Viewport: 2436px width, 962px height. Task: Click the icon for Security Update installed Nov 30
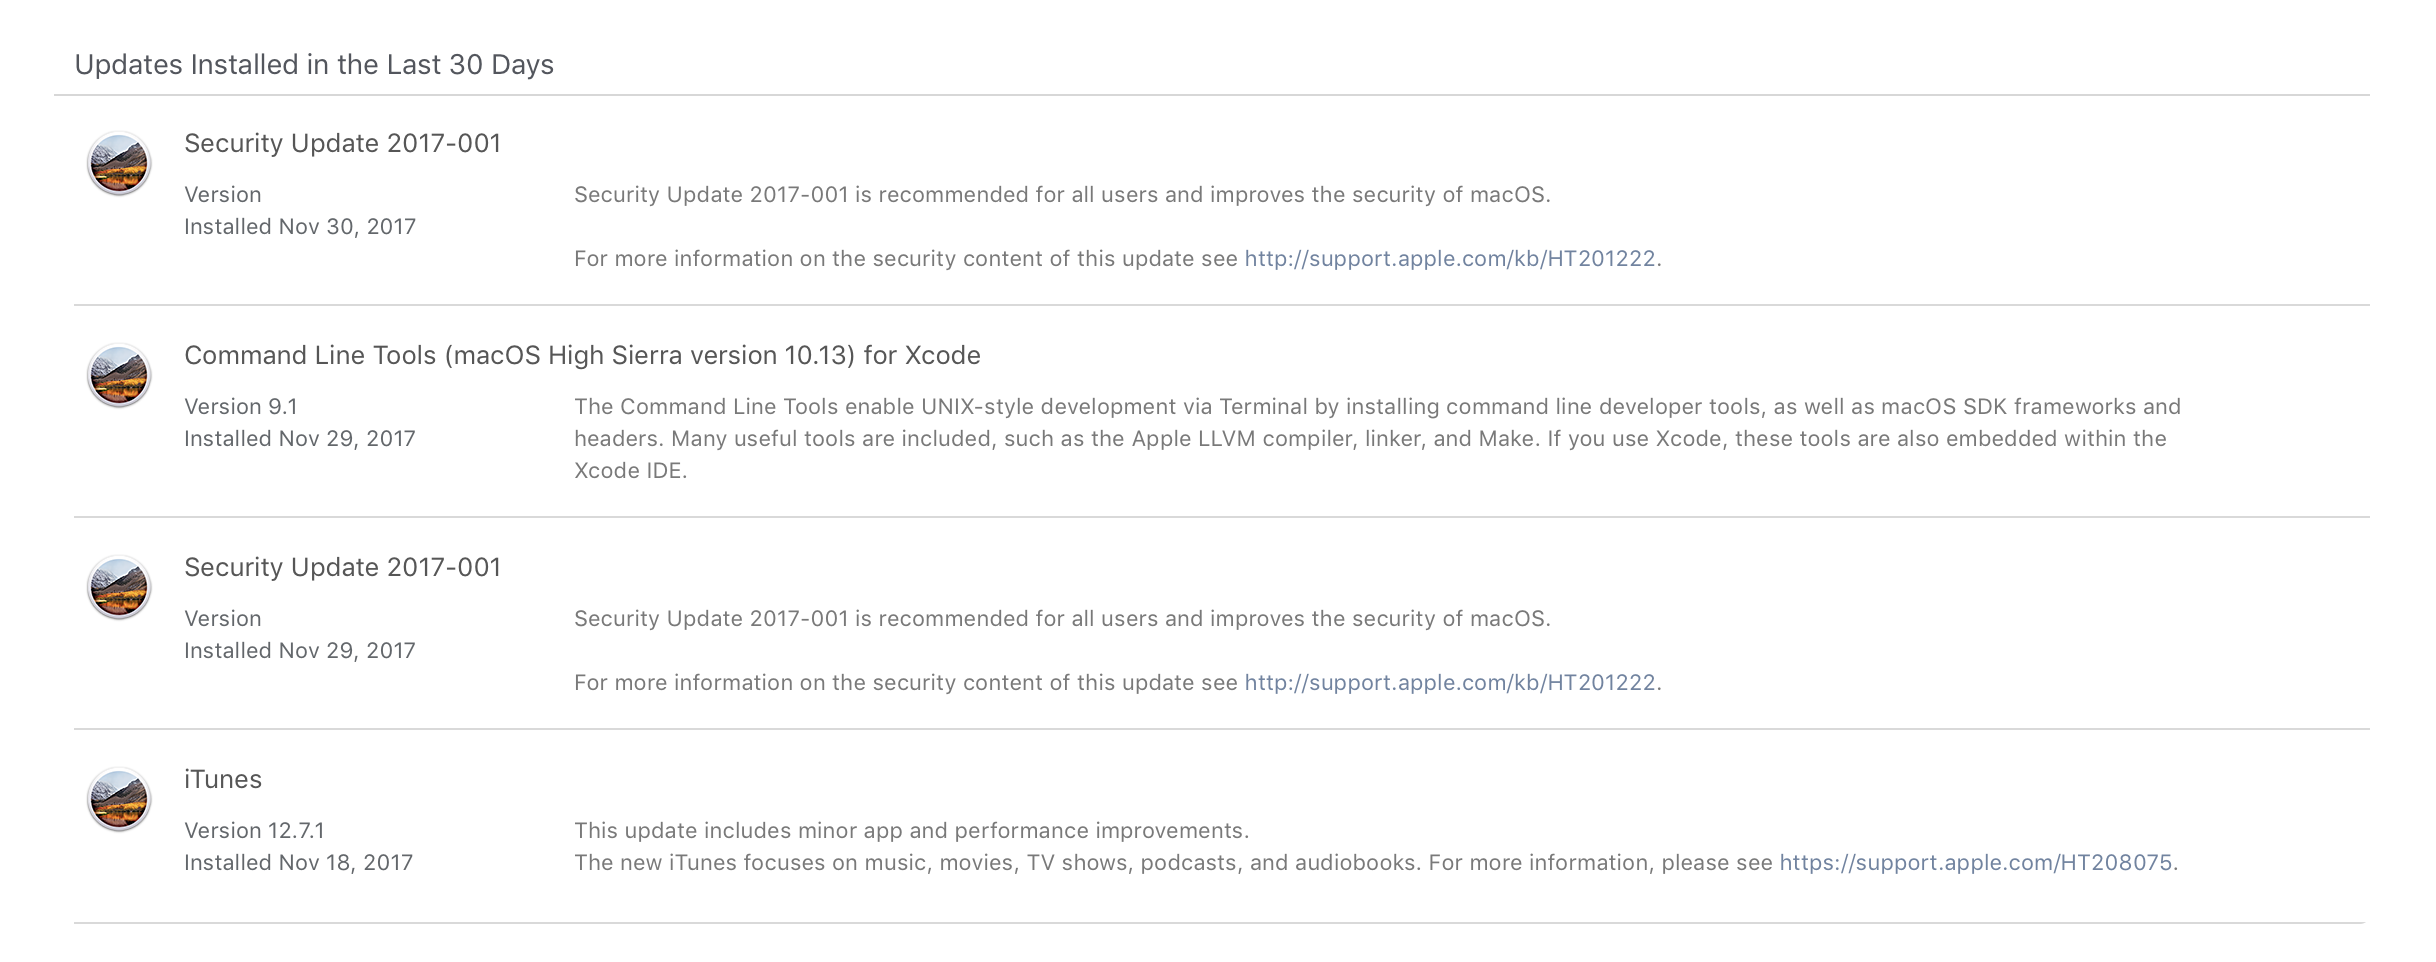119,164
